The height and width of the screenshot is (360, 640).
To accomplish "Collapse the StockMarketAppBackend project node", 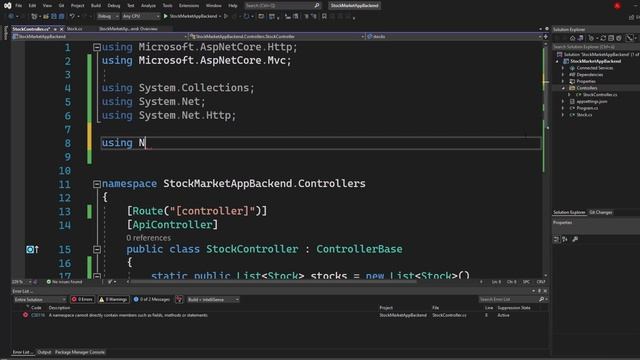I will pyautogui.click(x=558, y=61).
